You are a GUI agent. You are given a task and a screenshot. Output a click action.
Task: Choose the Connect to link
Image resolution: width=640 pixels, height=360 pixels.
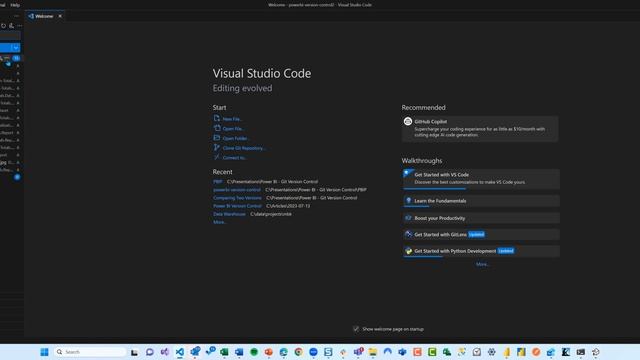click(229, 158)
